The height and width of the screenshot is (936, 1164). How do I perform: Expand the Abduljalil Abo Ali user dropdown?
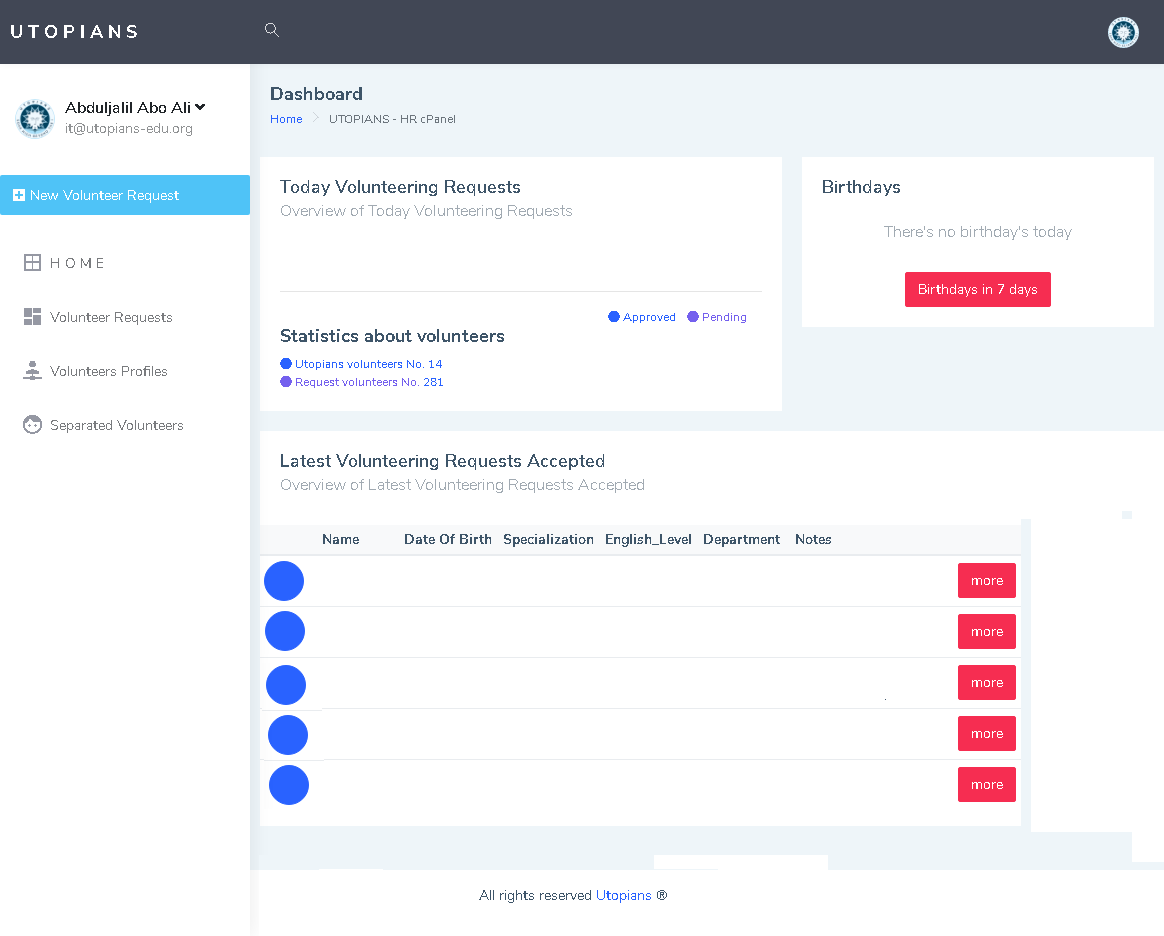pyautogui.click(x=200, y=107)
